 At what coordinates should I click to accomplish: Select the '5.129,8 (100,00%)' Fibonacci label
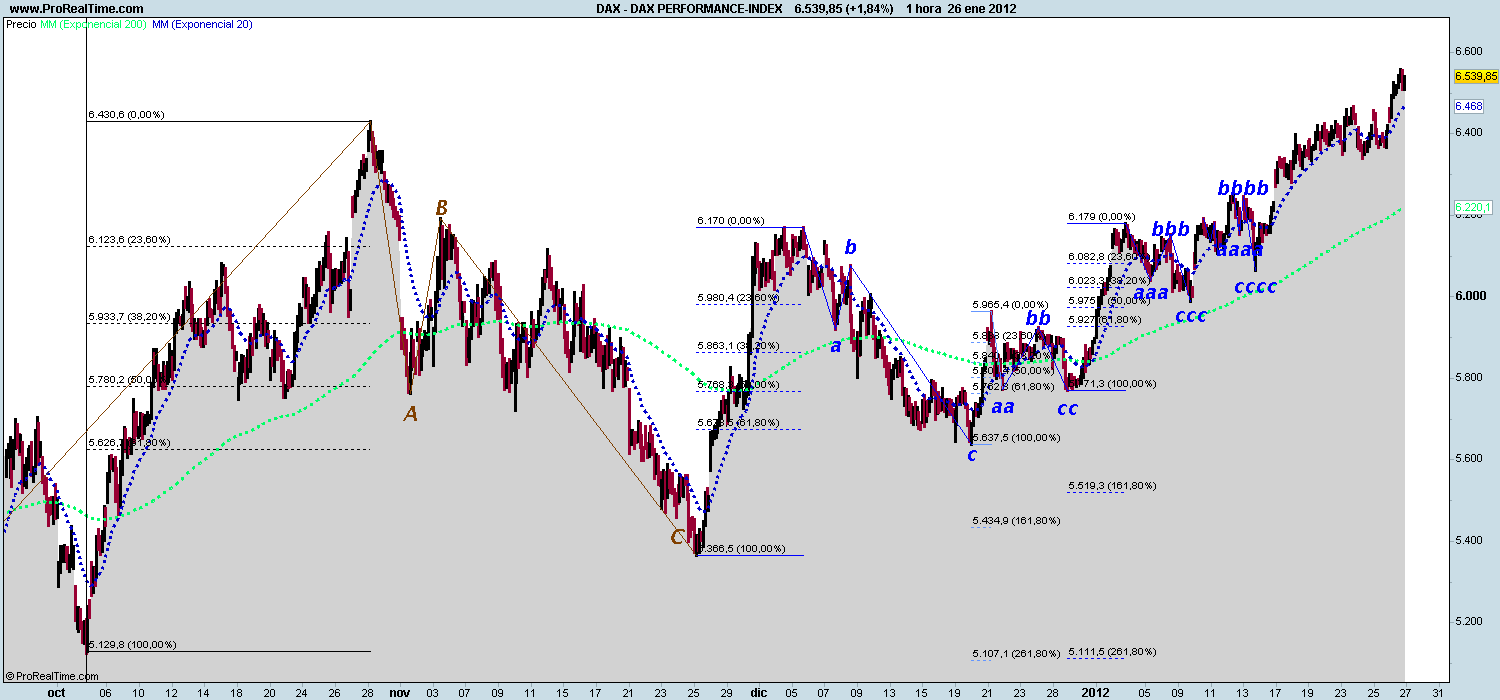[132, 645]
